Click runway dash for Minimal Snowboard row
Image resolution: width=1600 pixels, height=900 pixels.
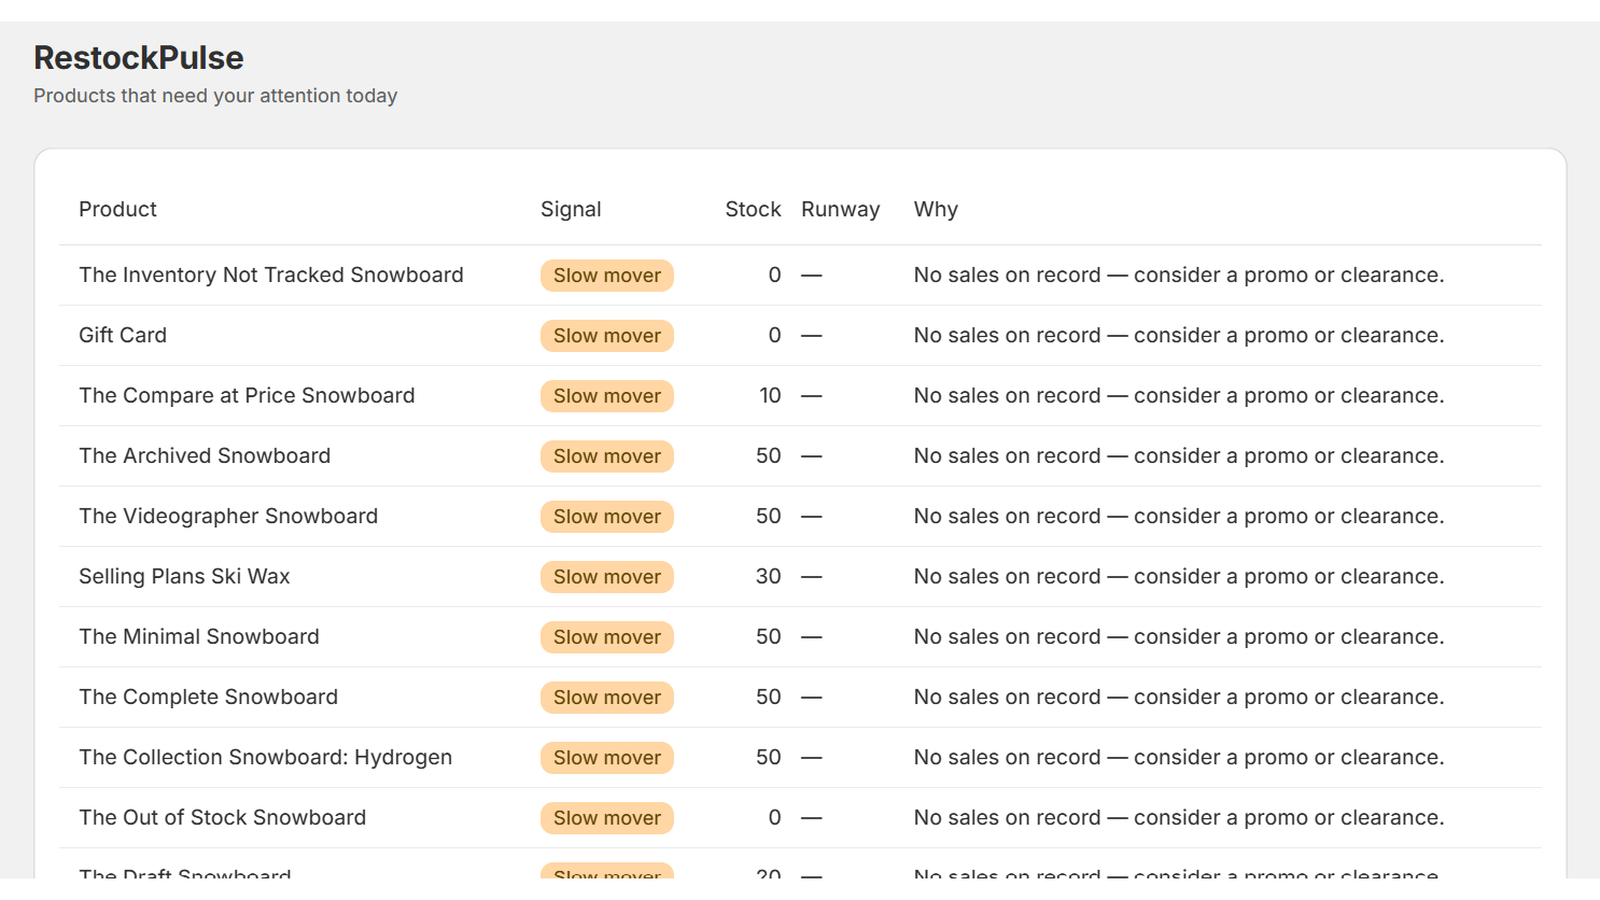point(811,637)
